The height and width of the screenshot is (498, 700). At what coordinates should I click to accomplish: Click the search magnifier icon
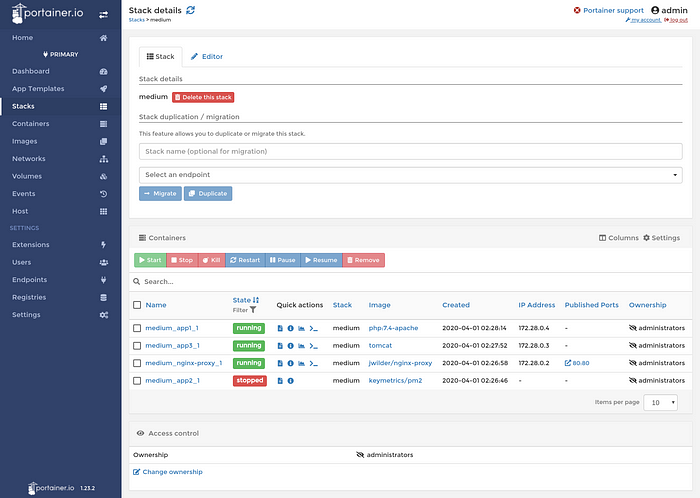tap(137, 282)
